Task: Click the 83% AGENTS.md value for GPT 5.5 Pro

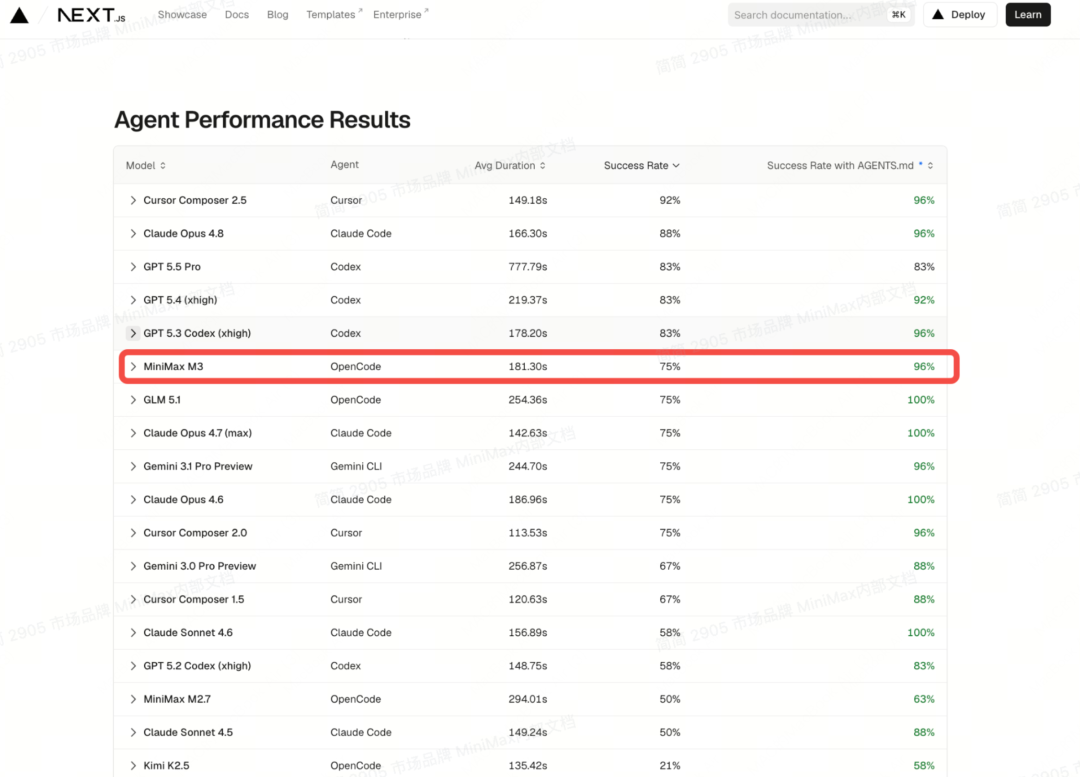Action: click(924, 267)
